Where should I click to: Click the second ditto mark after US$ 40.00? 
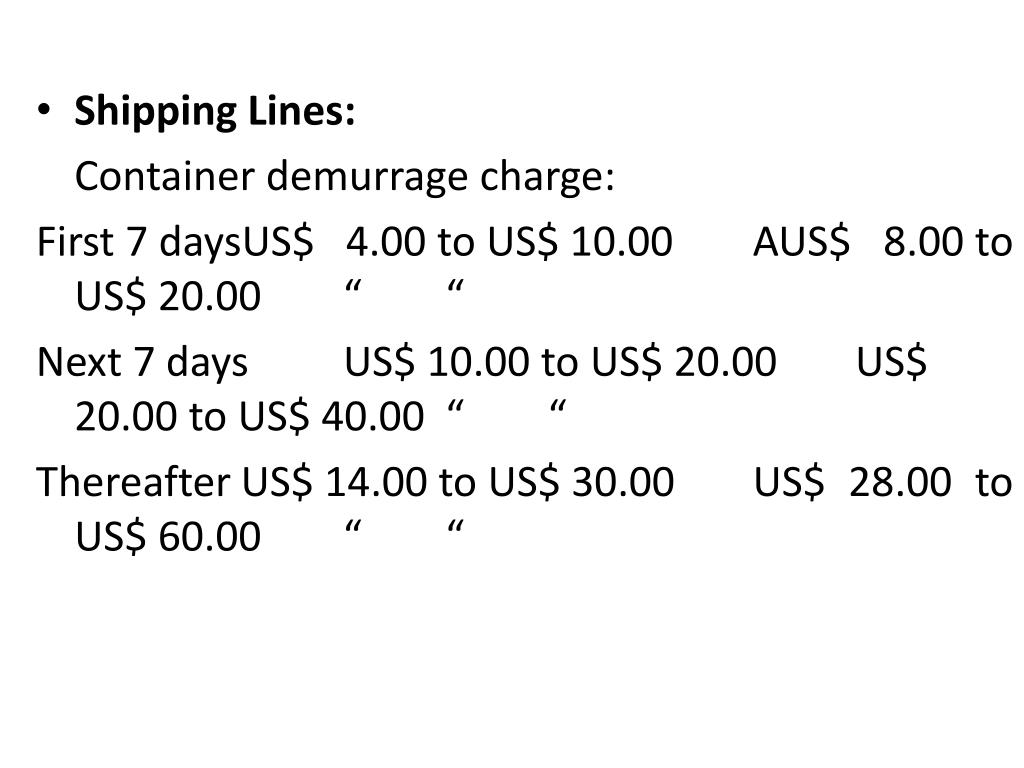[x=558, y=408]
